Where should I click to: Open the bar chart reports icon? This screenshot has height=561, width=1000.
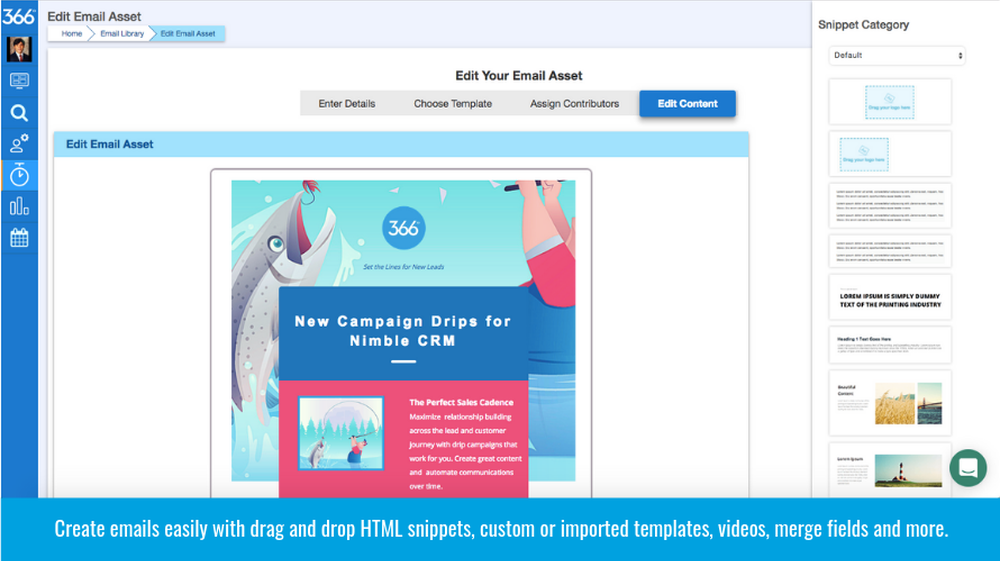click(19, 207)
